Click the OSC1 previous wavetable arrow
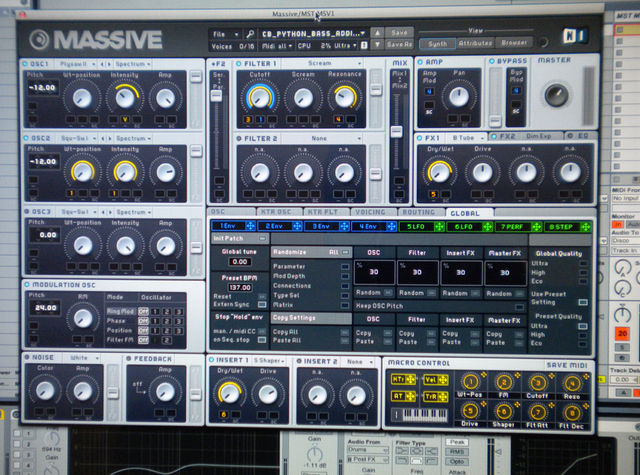640x475 pixels. coord(102,64)
